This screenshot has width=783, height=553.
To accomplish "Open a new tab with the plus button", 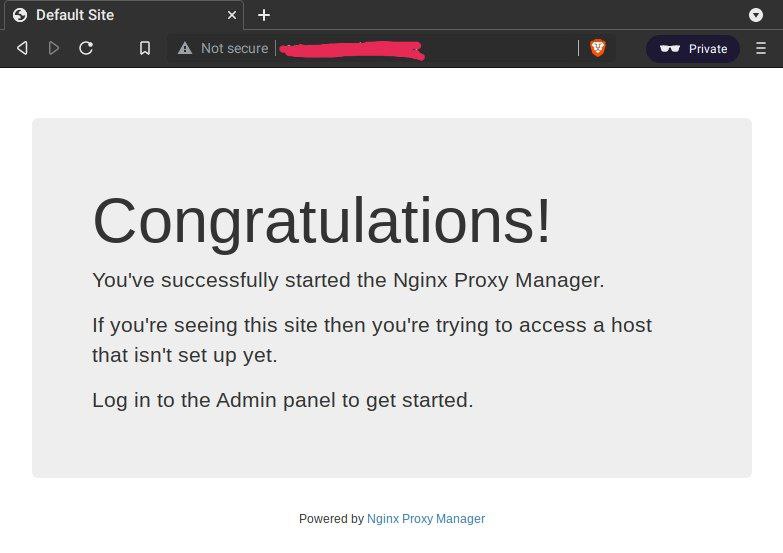I will pyautogui.click(x=264, y=15).
